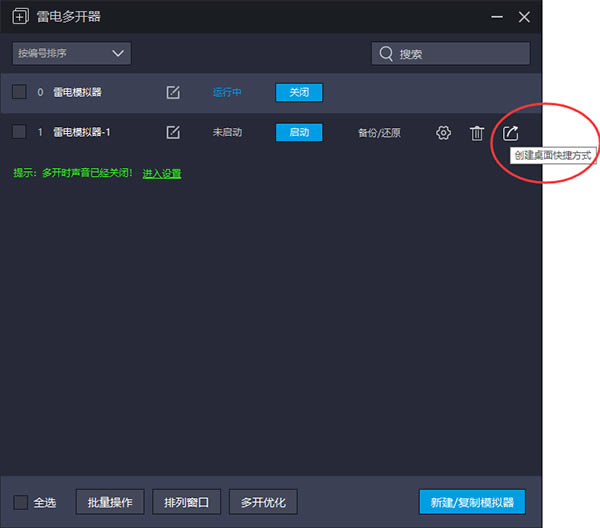Minimize the 雷电多开器 window
Screen dimensions: 600x528
(497, 17)
